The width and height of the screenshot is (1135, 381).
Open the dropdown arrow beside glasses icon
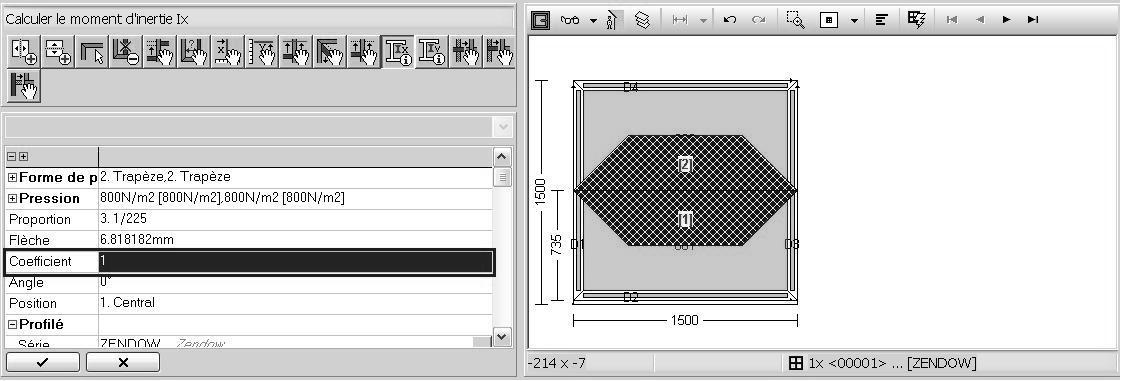point(594,21)
